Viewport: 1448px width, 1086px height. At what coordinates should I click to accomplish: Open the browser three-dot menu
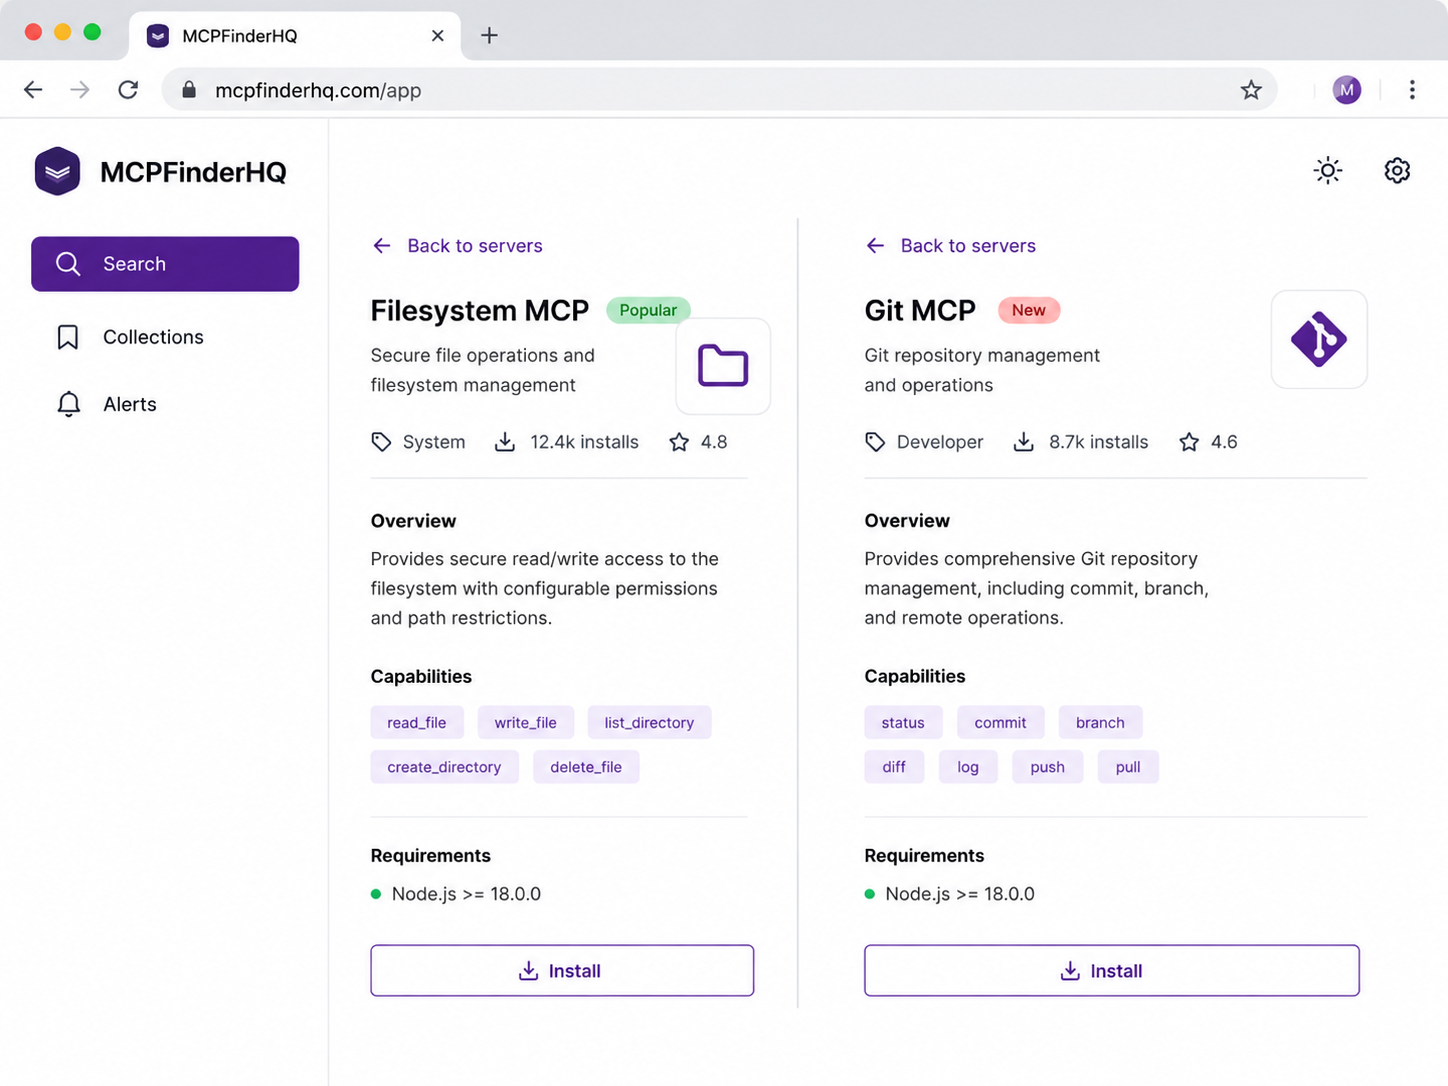[1412, 90]
